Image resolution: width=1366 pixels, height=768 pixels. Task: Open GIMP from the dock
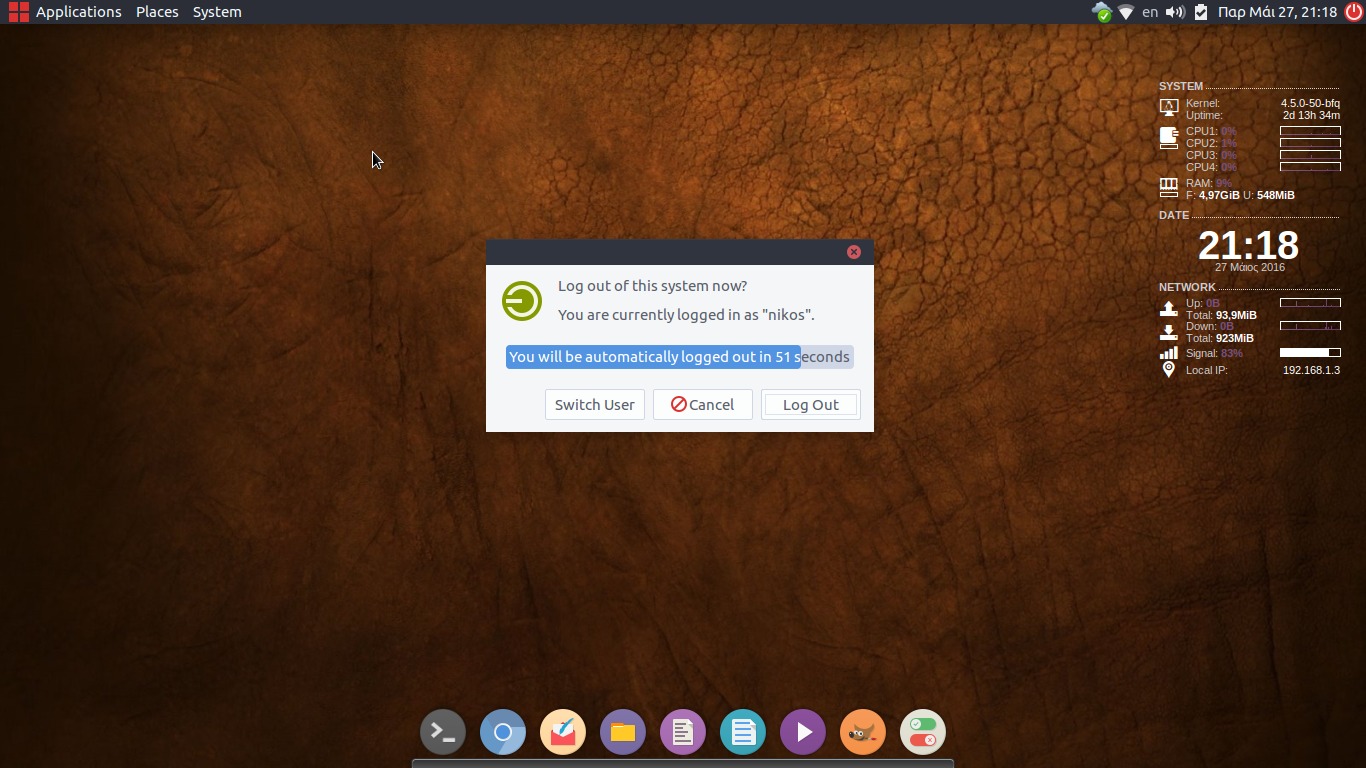tap(863, 732)
